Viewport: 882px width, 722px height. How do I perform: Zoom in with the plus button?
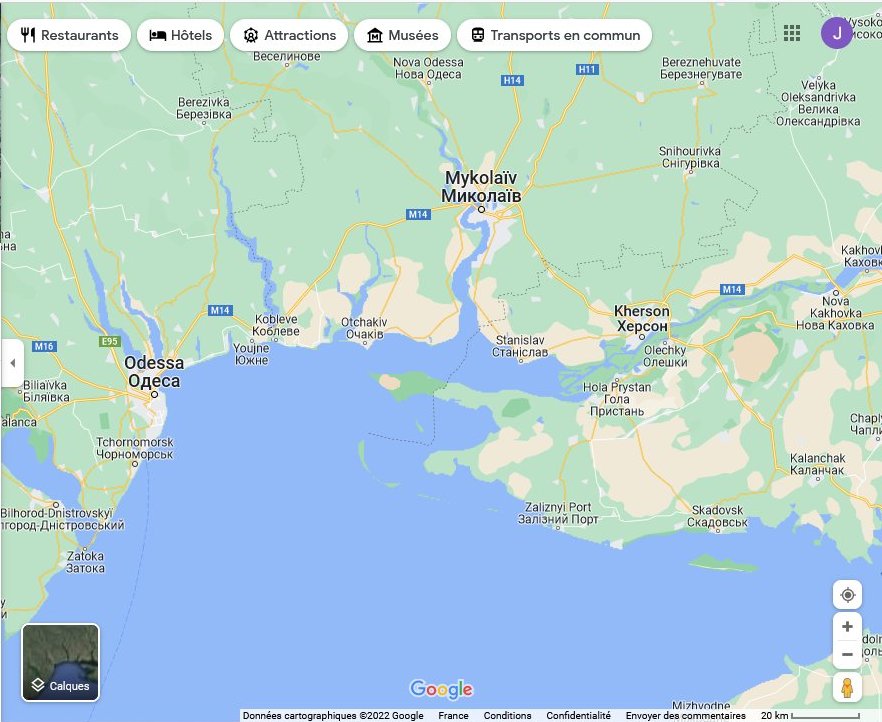847,627
